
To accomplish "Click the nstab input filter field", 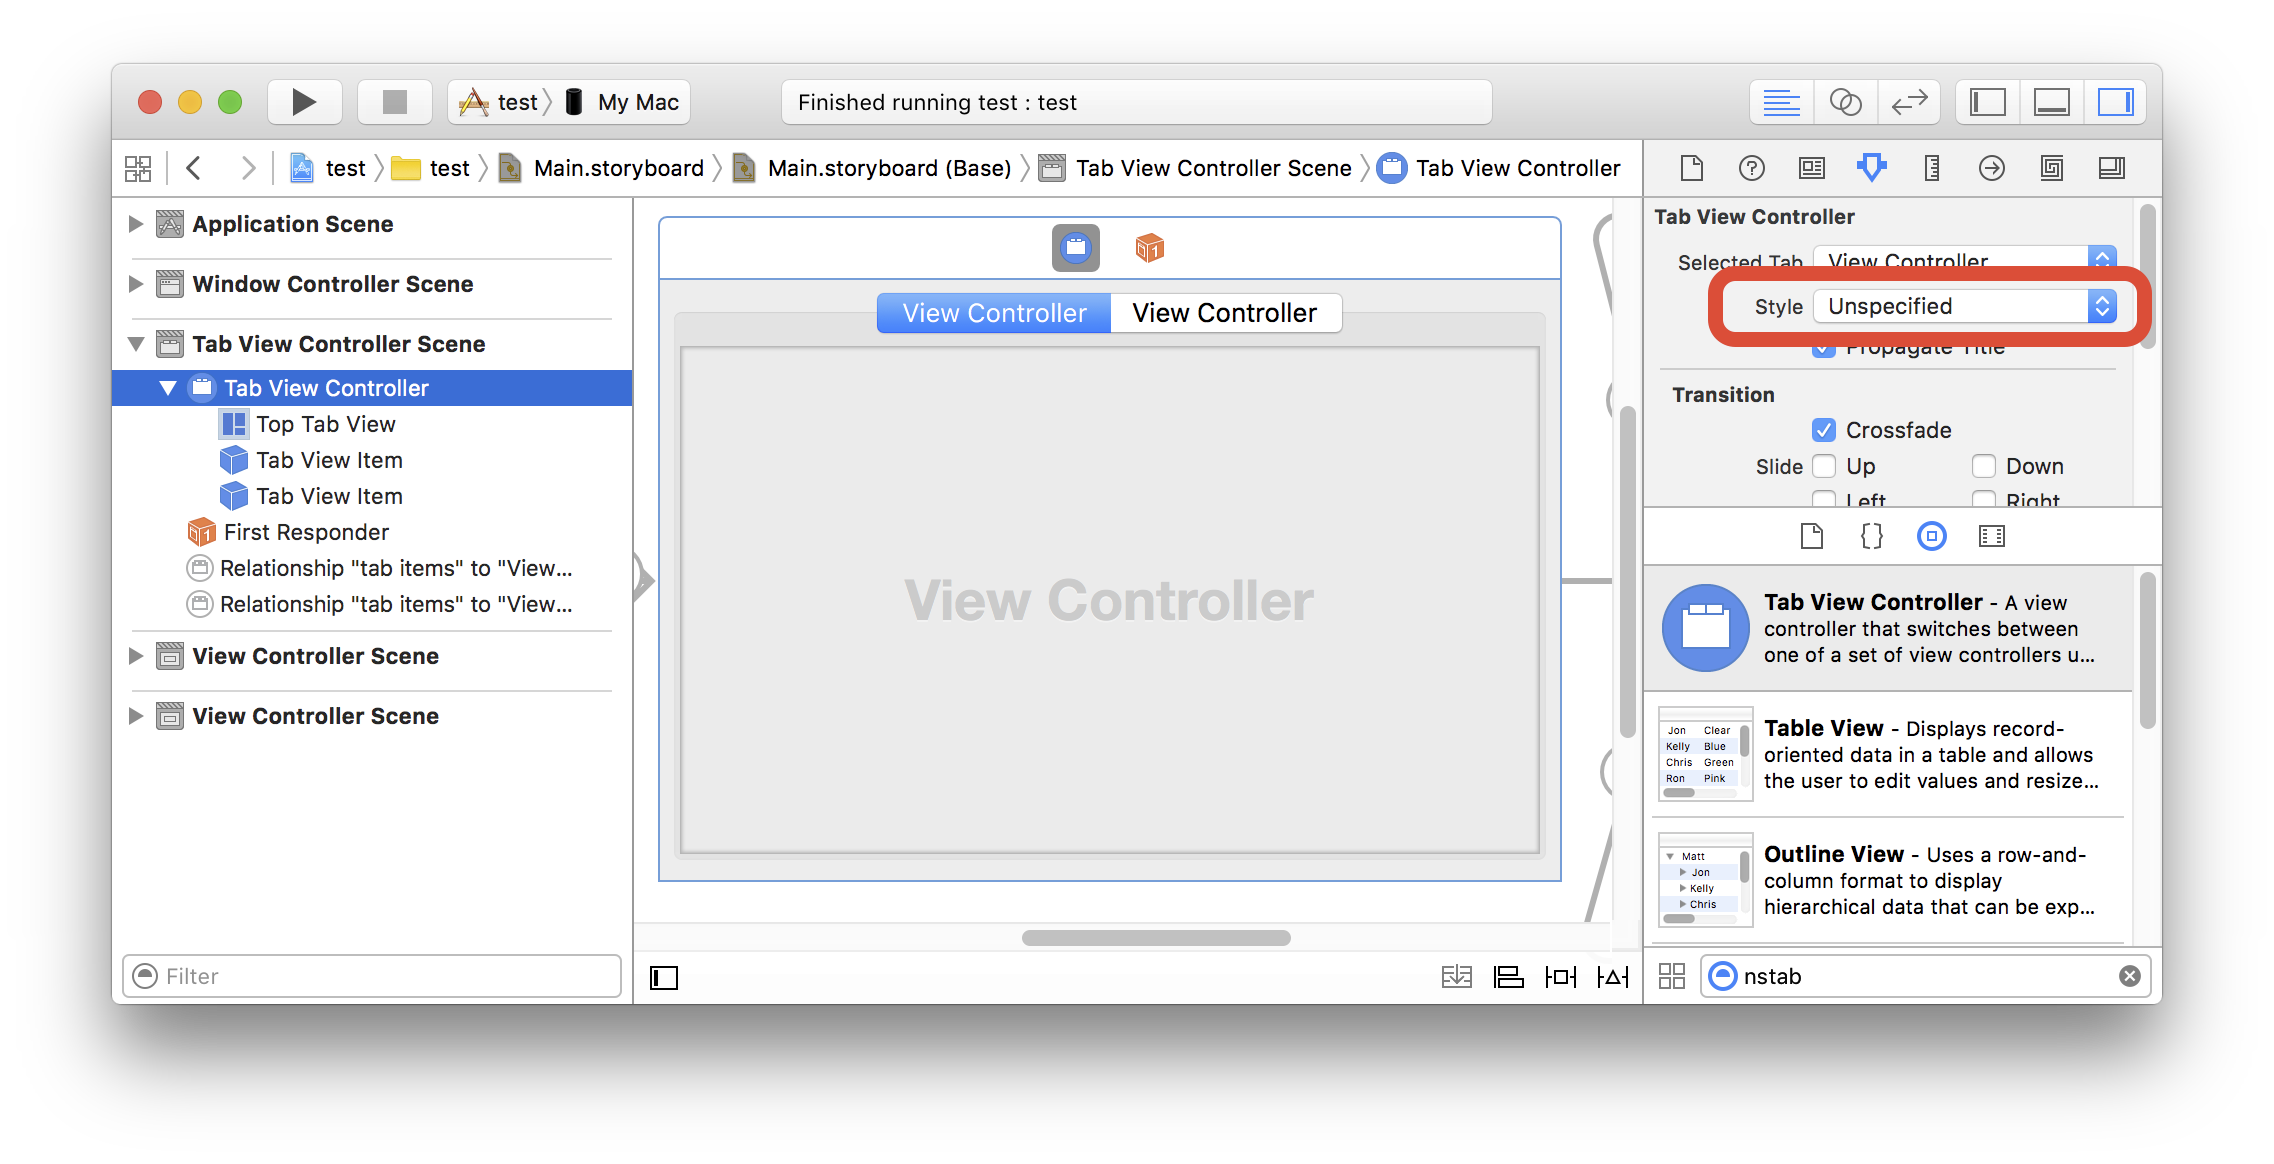I will pos(1915,975).
